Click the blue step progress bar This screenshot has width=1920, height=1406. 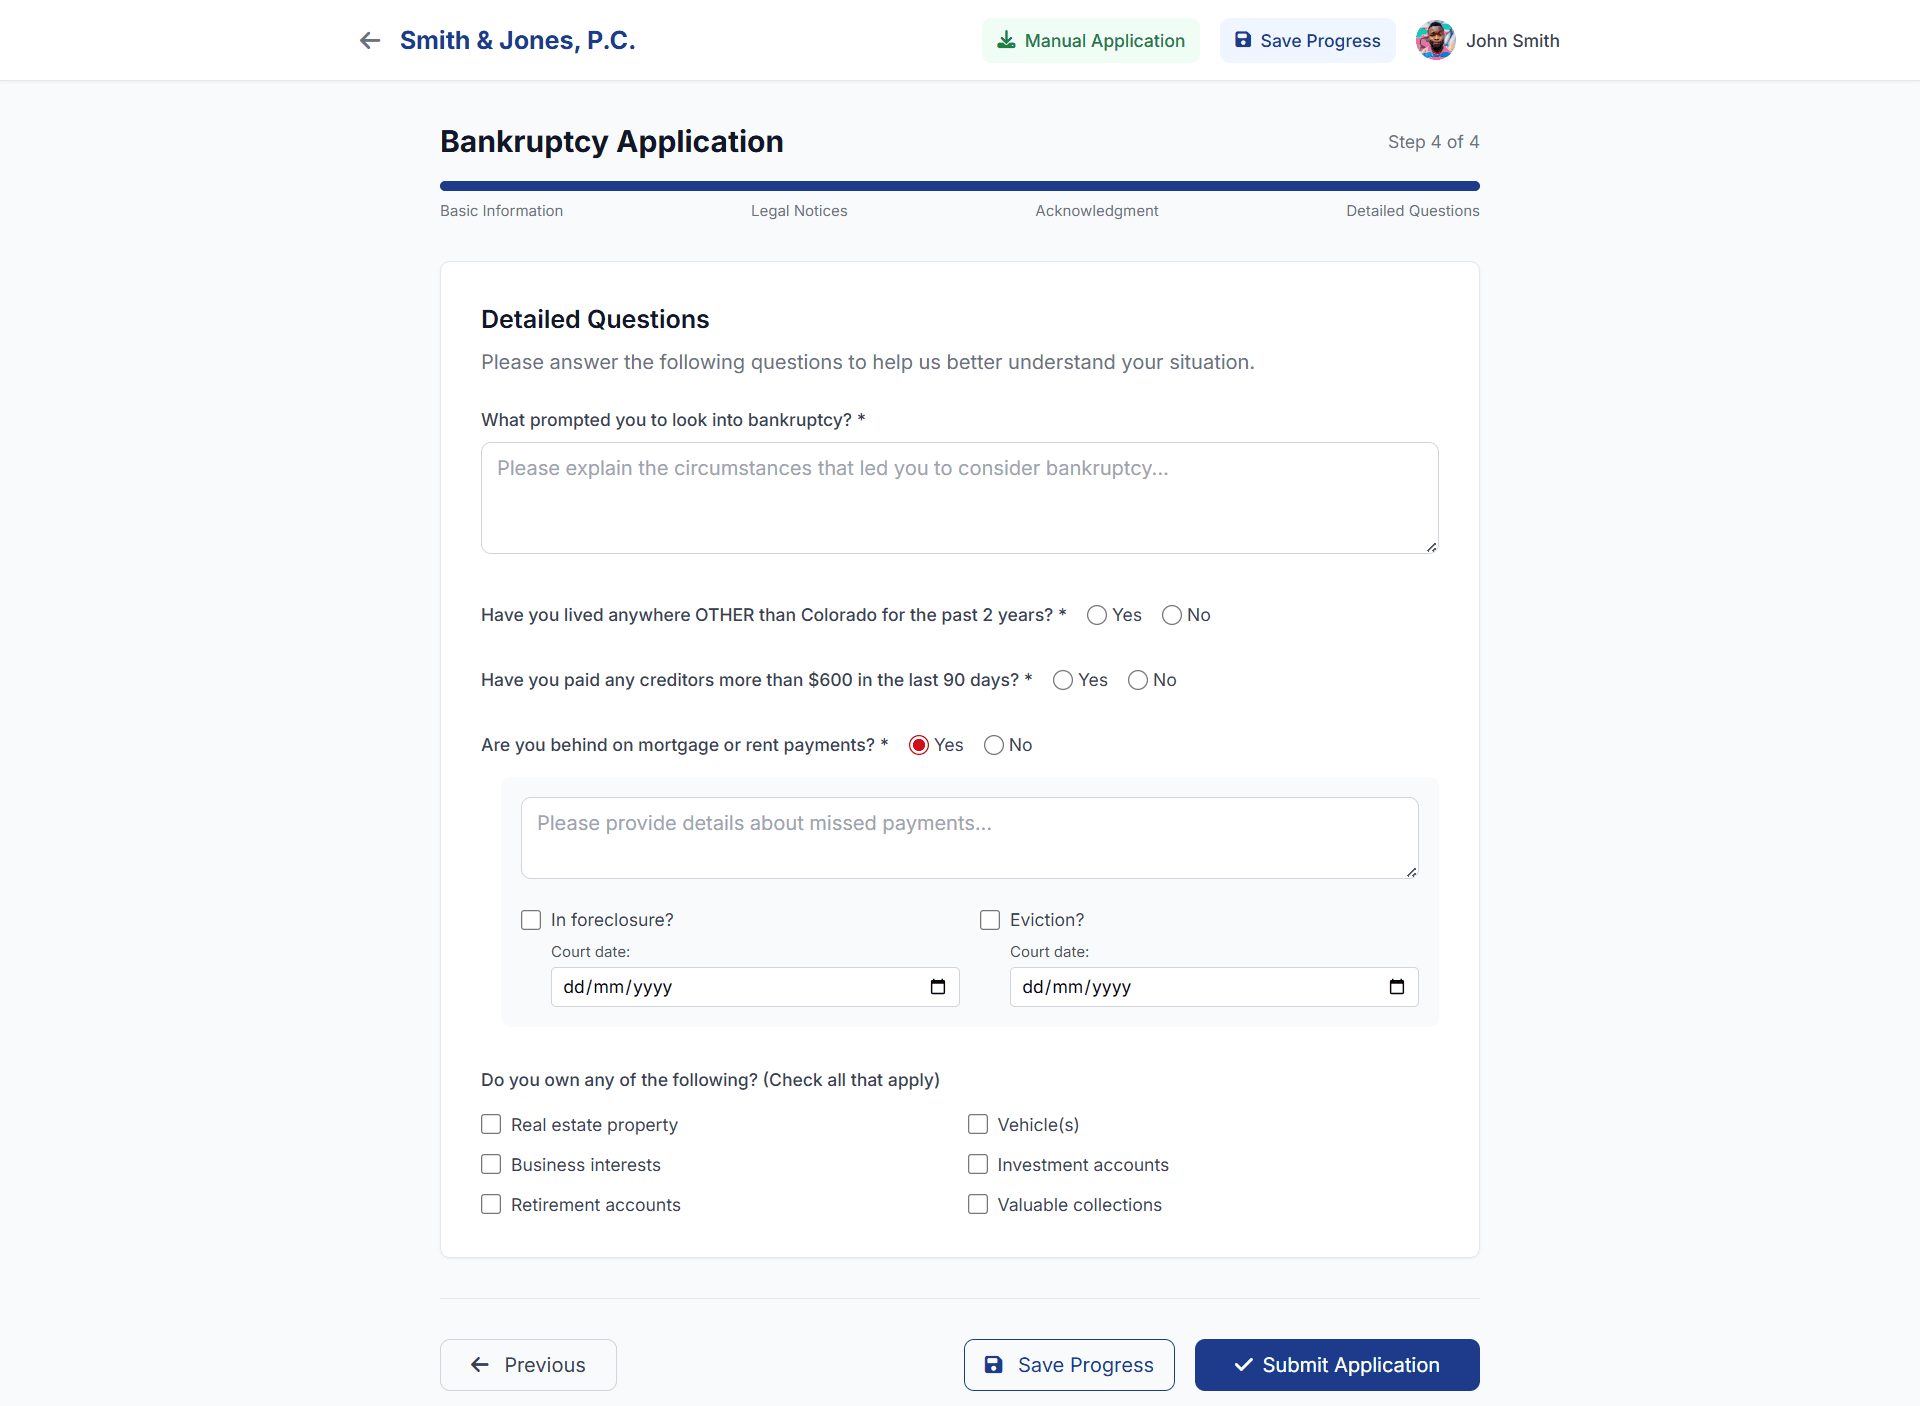pos(960,186)
